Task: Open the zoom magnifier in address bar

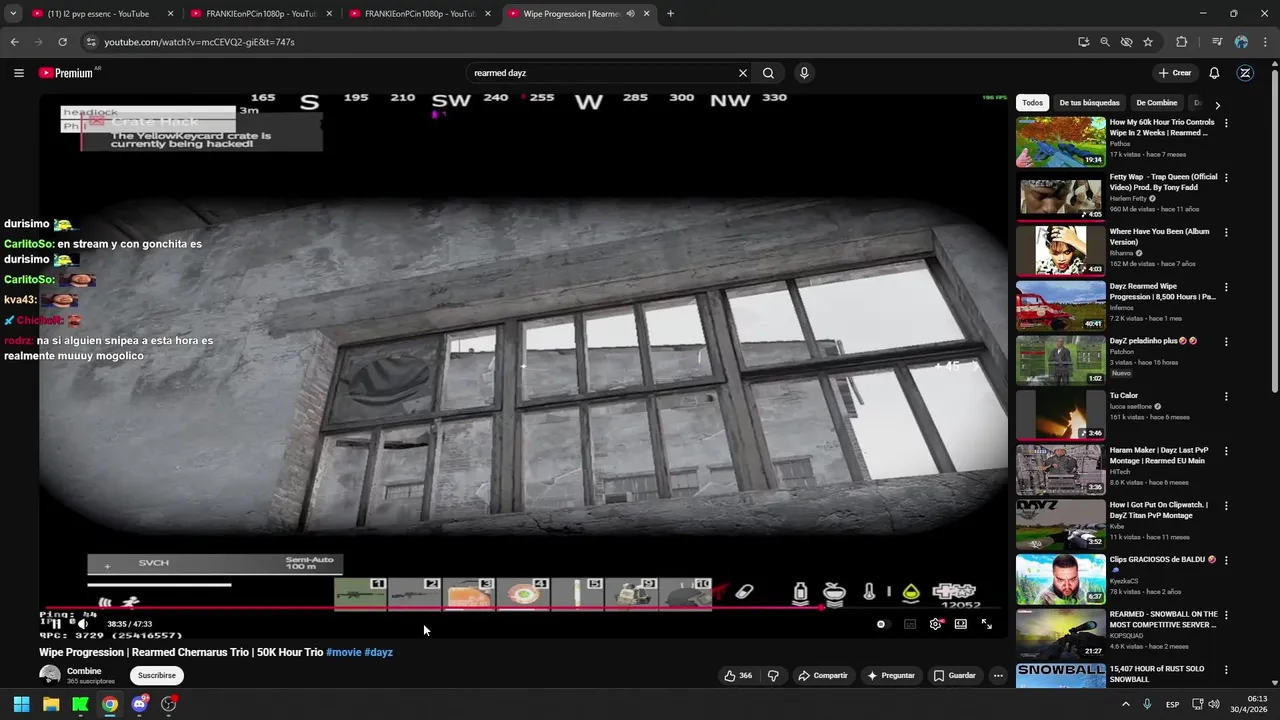Action: pos(1105,42)
